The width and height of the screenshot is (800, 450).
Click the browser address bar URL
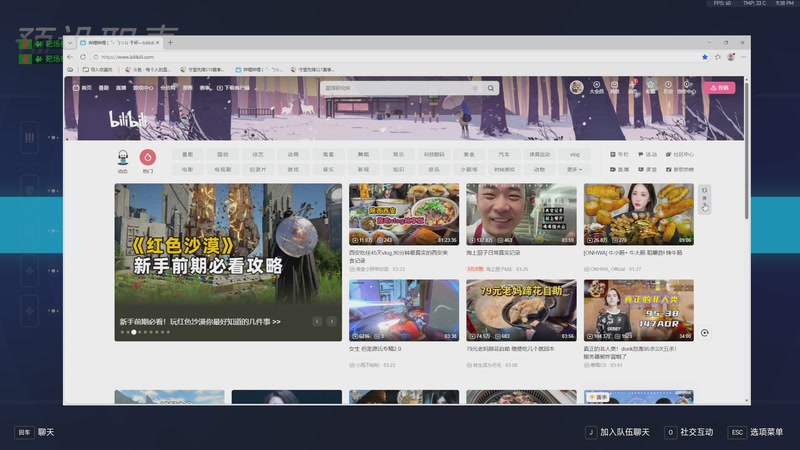128,57
